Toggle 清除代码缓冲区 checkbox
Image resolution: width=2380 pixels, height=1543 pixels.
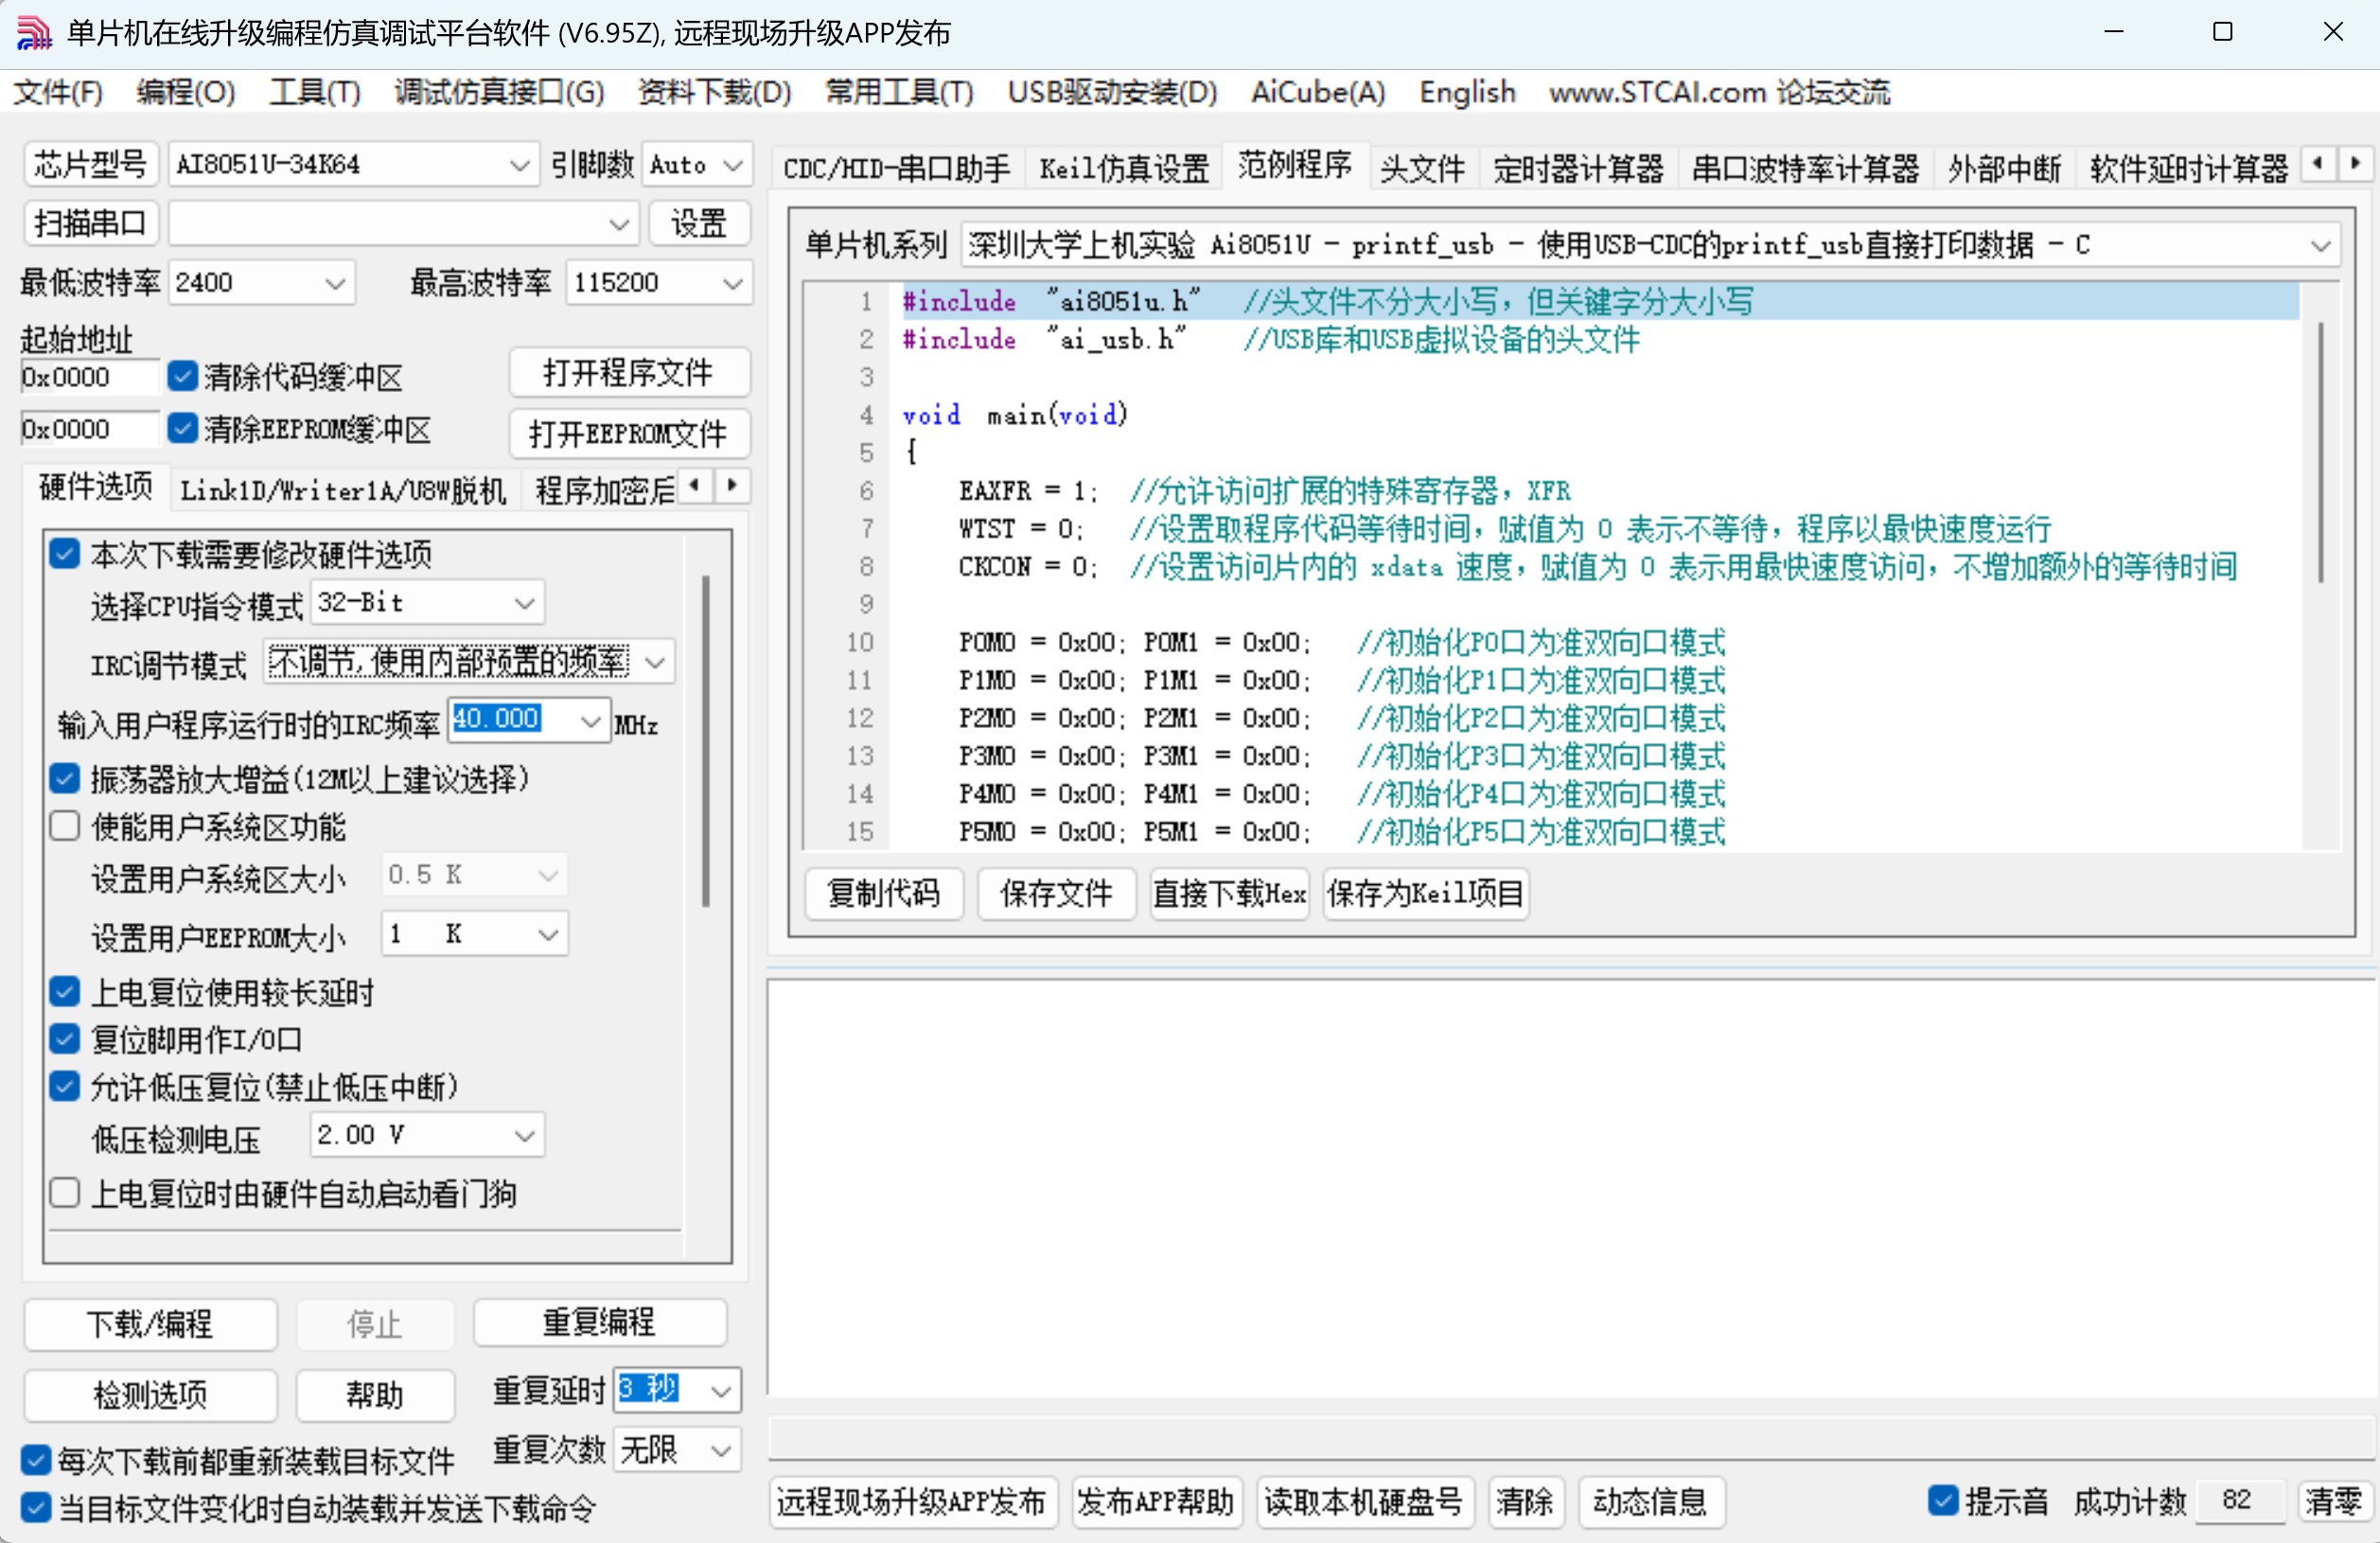(x=182, y=377)
